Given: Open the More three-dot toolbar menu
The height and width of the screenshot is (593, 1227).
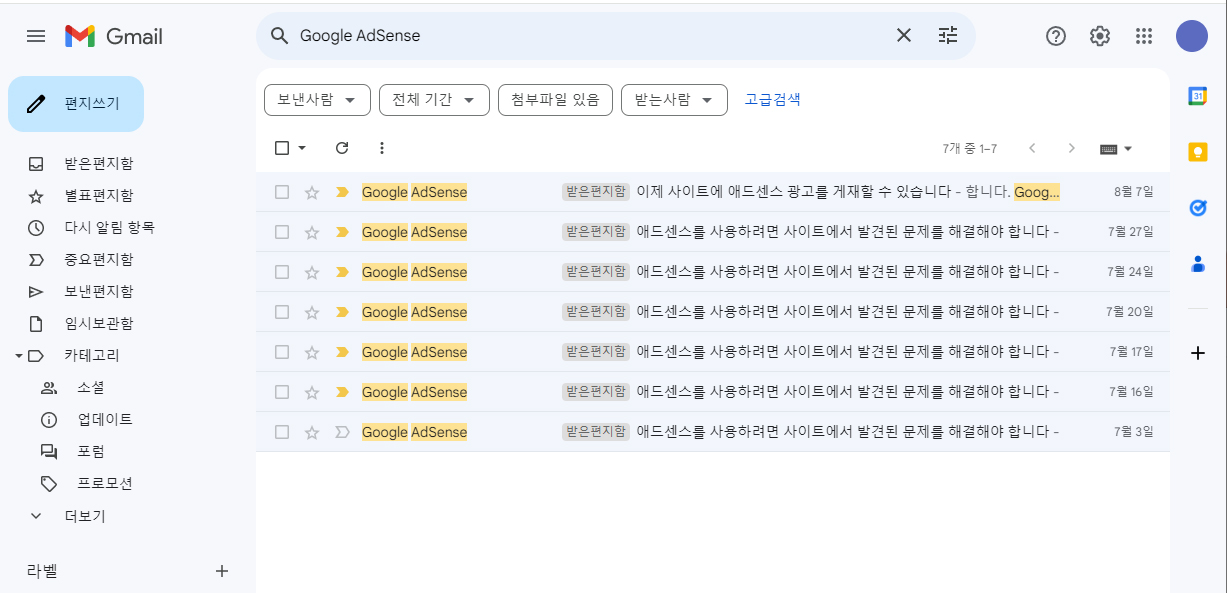Looking at the screenshot, I should tap(381, 148).
